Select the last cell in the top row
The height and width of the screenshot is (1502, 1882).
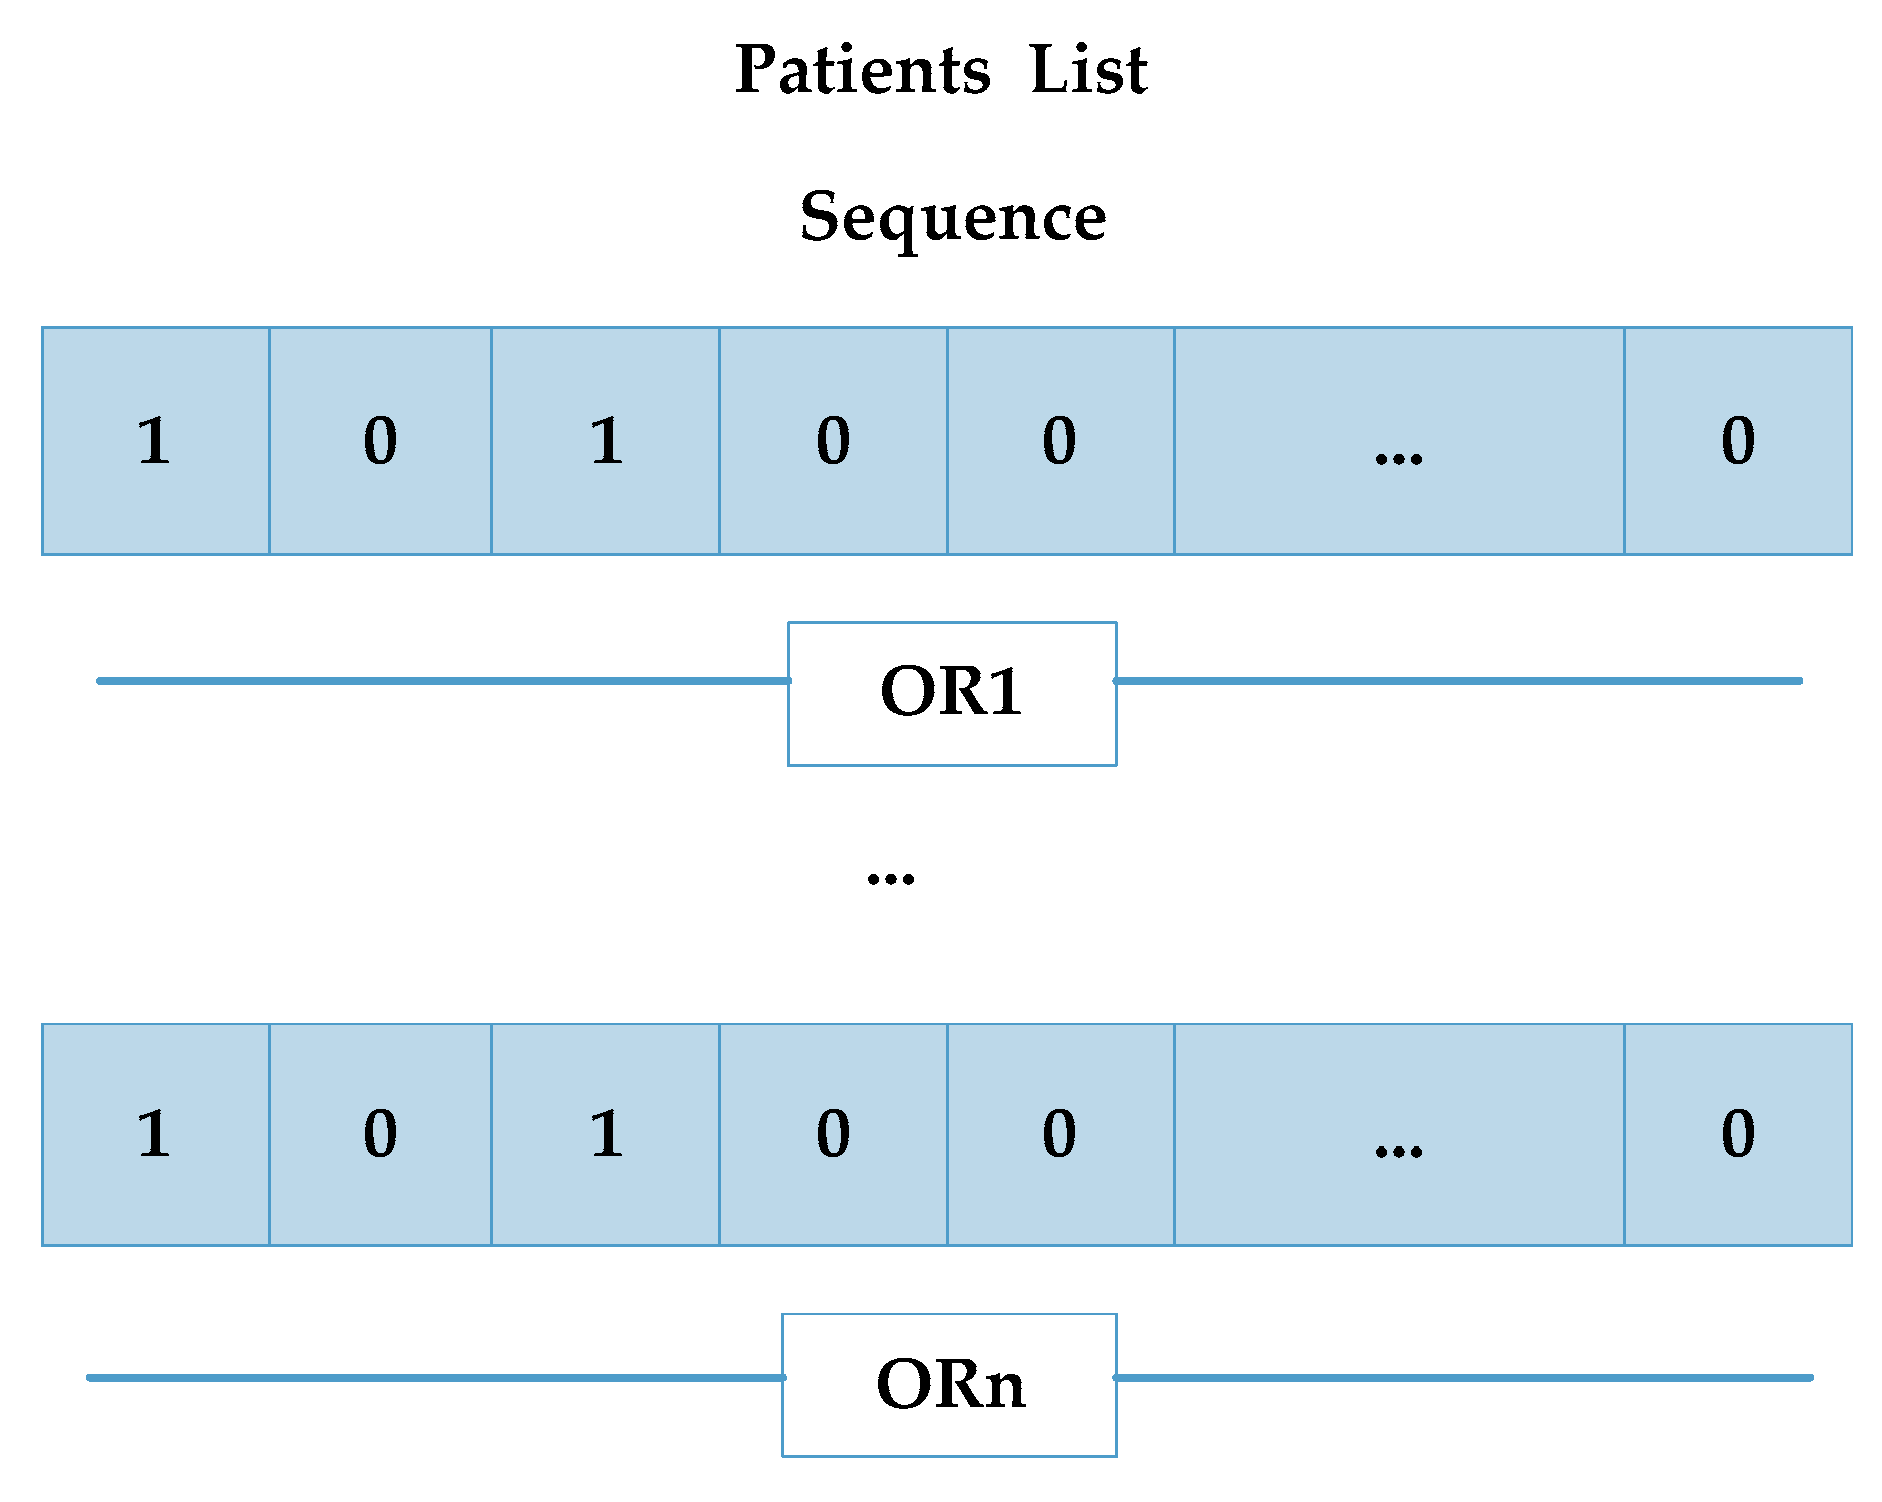tap(1738, 441)
